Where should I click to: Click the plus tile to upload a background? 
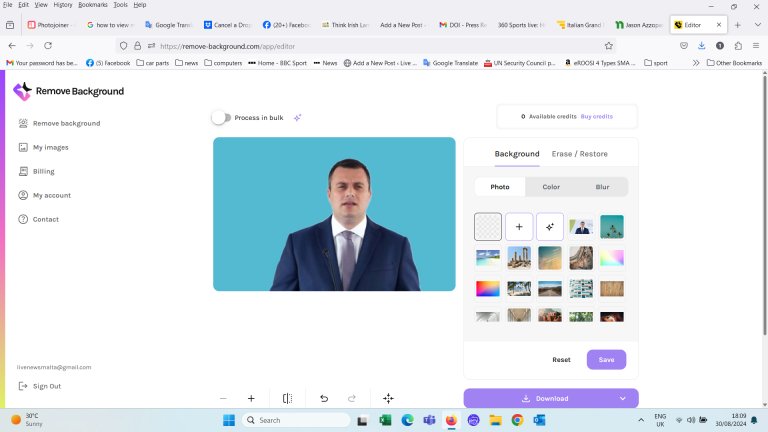pos(519,227)
